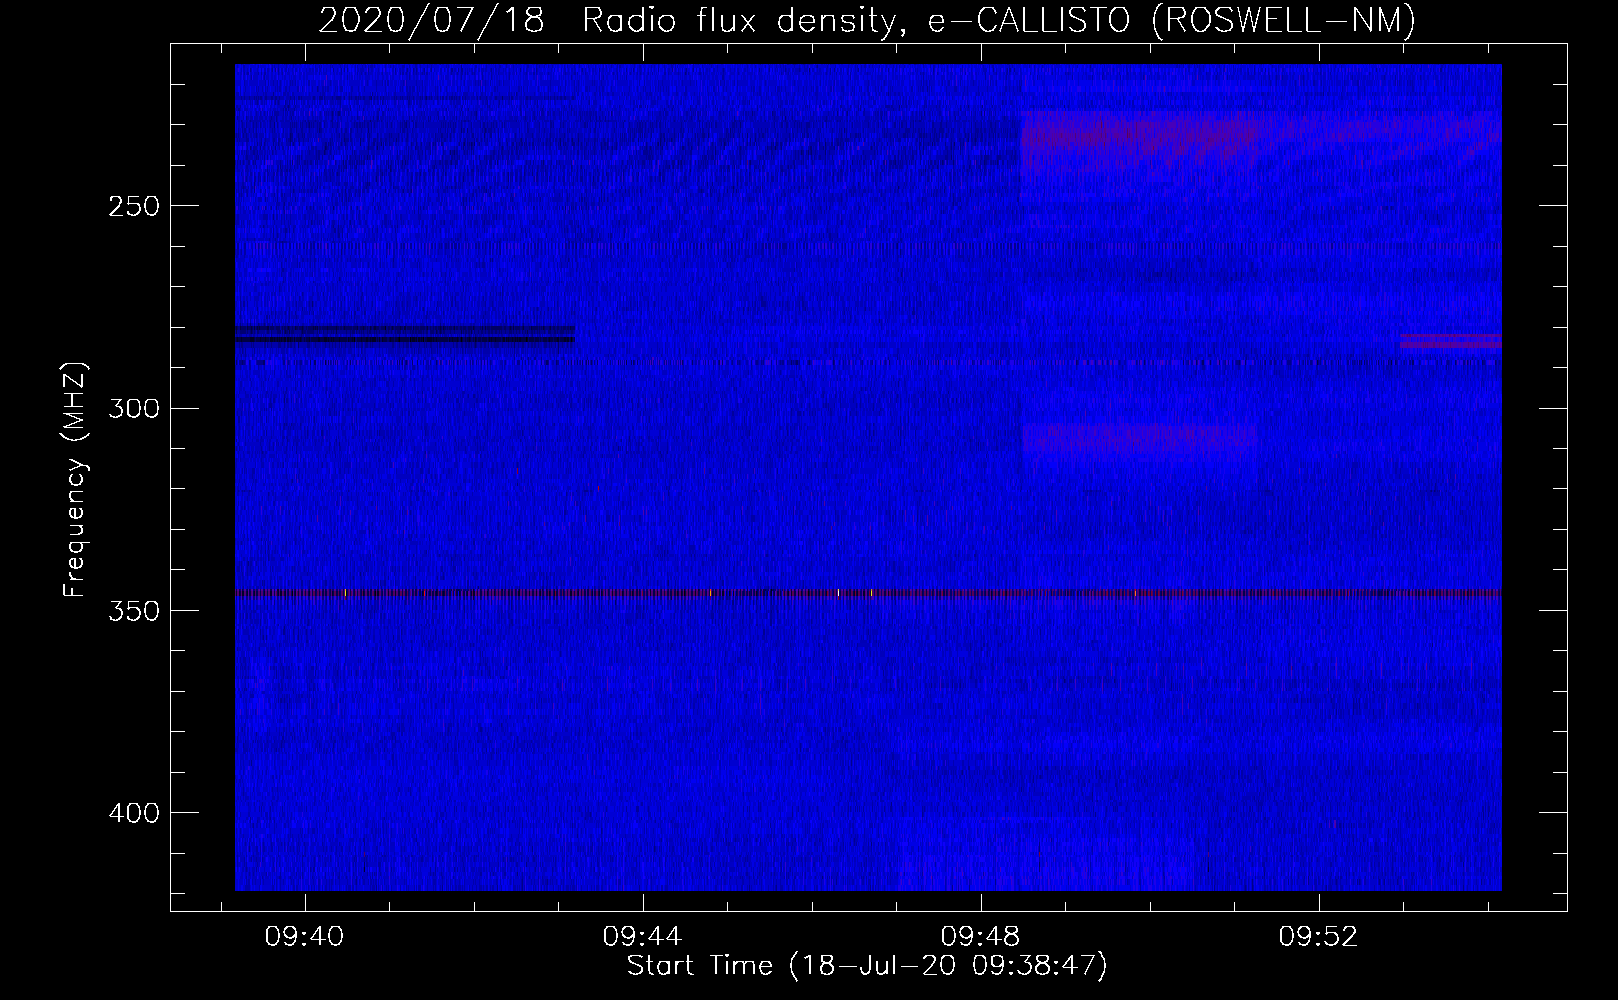Click the red interference line near 350 MHz
This screenshot has width=1618, height=1000.
868,593
